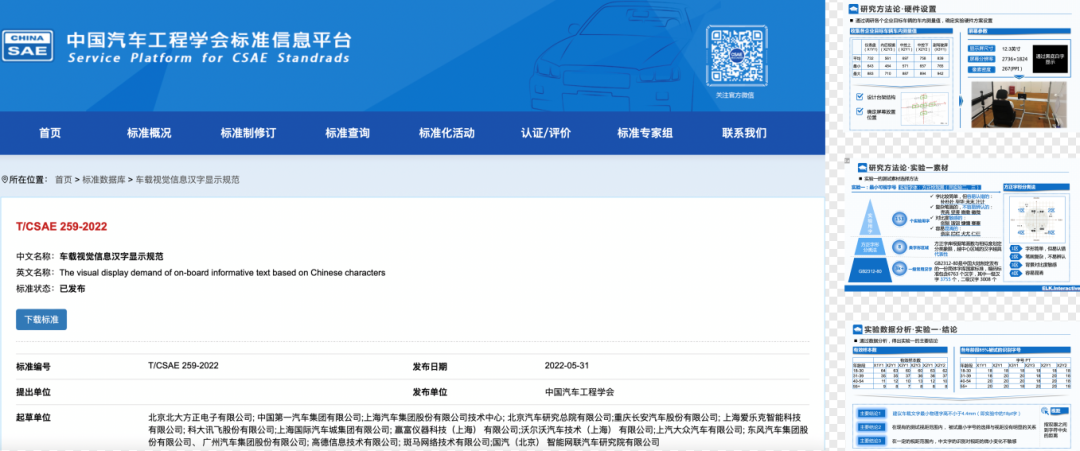The width and height of the screenshot is (1080, 451).
Task: Open the 标准概况 menu item
Action: [x=149, y=134]
